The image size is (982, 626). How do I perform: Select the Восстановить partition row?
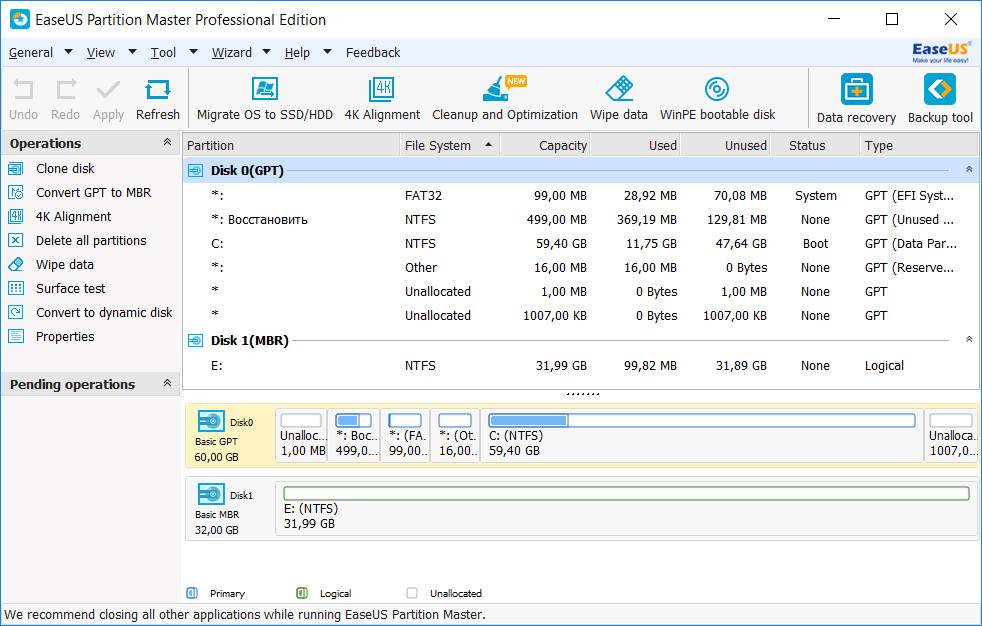pos(580,220)
